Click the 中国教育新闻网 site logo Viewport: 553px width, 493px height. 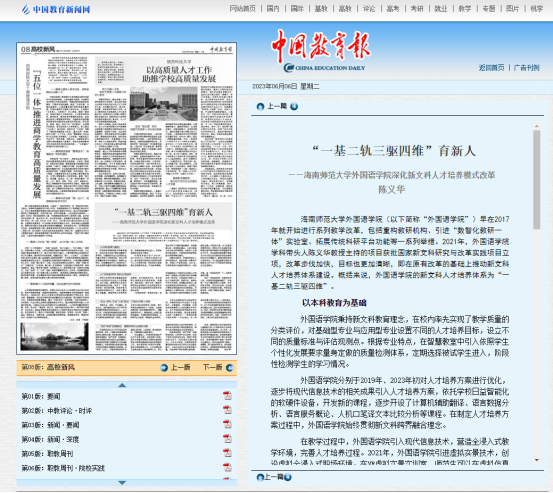coord(56,9)
